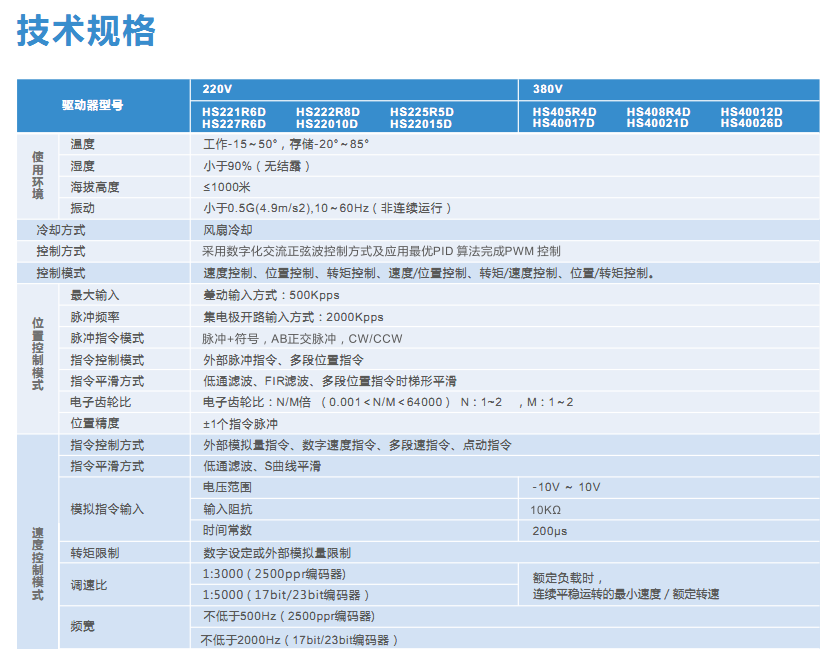Click the 脉冲频率 row label
This screenshot has height=649, width=840.
pyautogui.click(x=94, y=317)
